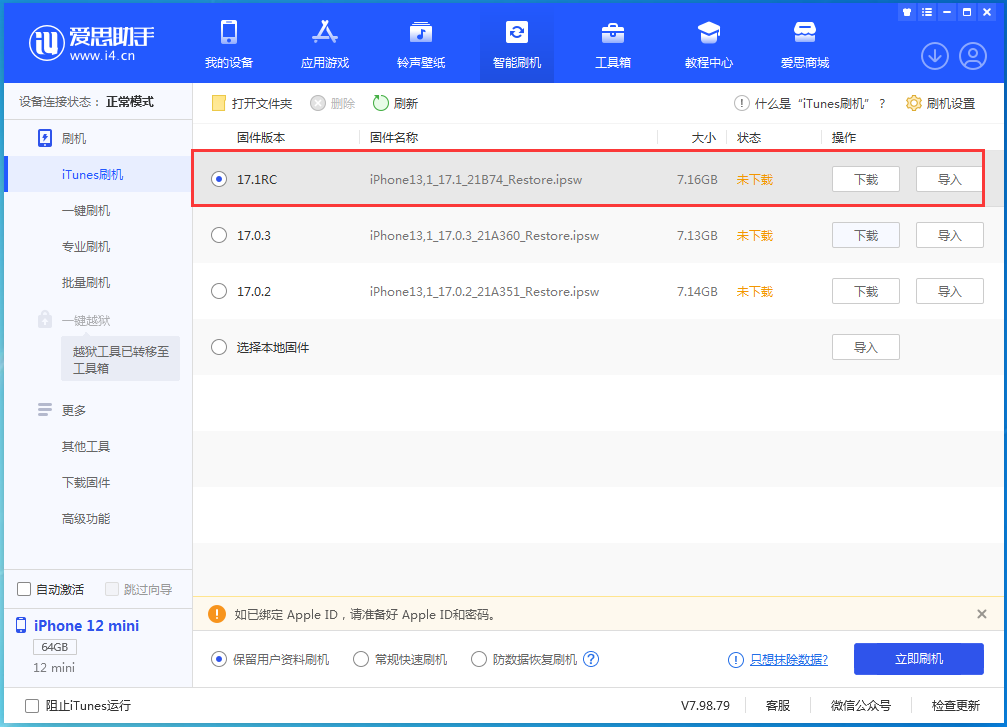Open the list menu in the title bar

(926, 12)
